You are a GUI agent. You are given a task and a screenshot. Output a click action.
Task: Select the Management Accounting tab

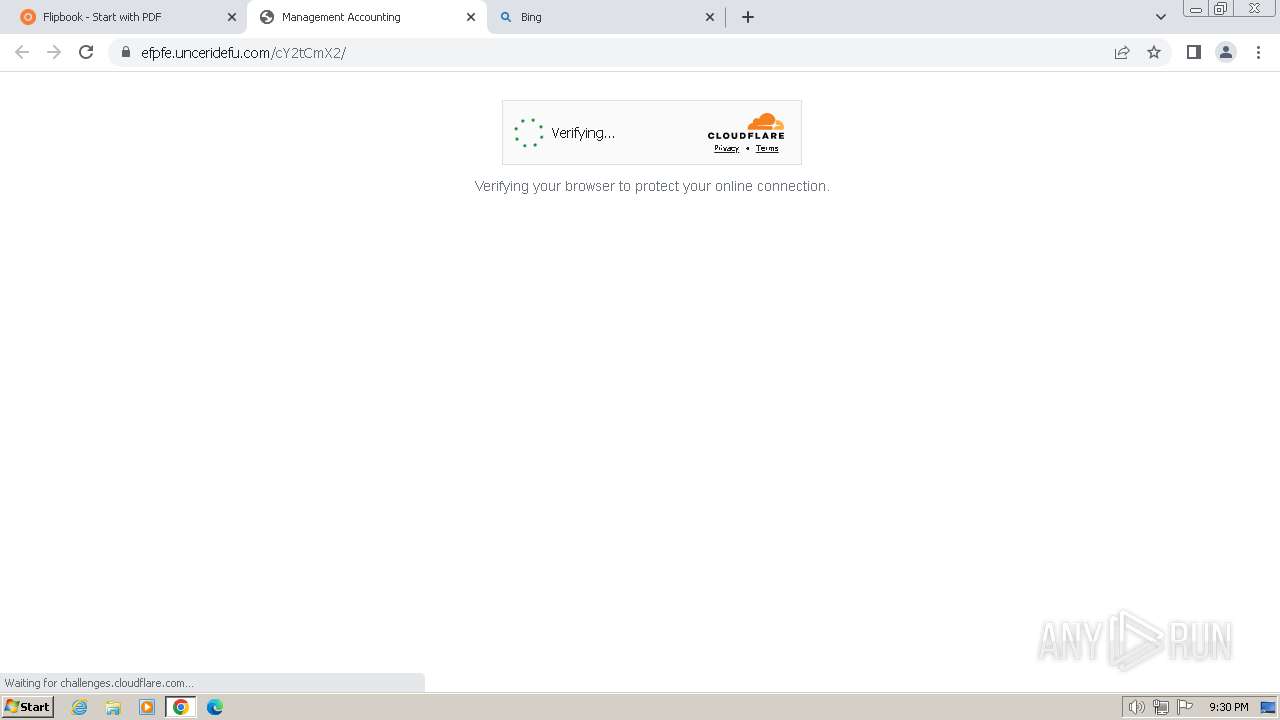366,17
